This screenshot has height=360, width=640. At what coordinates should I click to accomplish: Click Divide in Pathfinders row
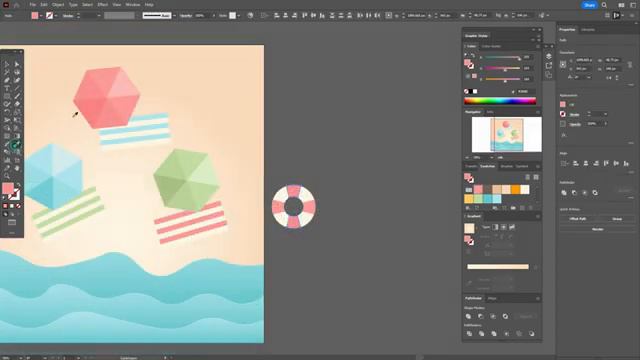pos(469,334)
